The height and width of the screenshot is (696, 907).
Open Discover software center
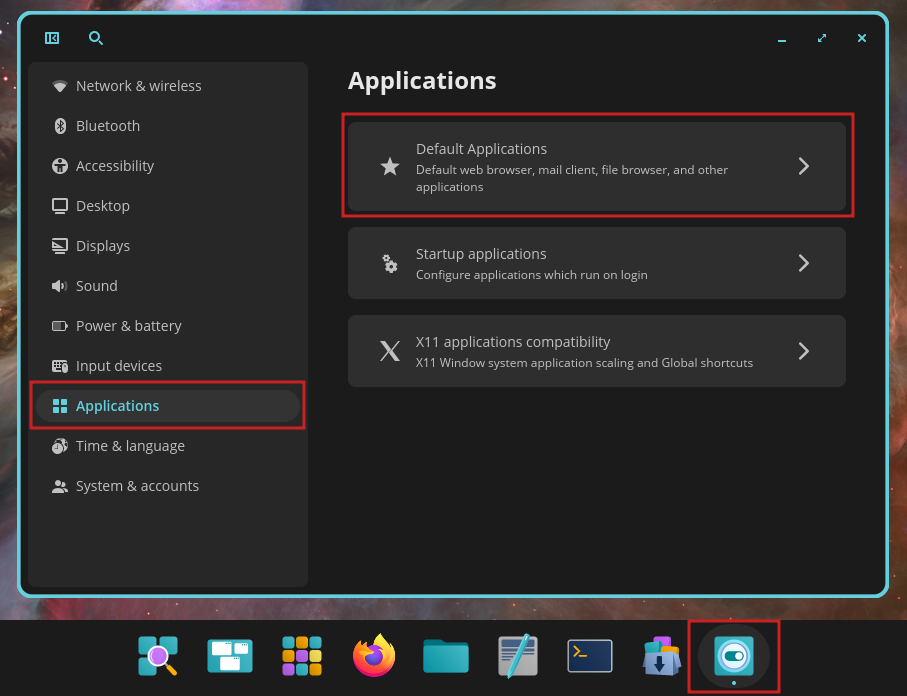(x=661, y=655)
